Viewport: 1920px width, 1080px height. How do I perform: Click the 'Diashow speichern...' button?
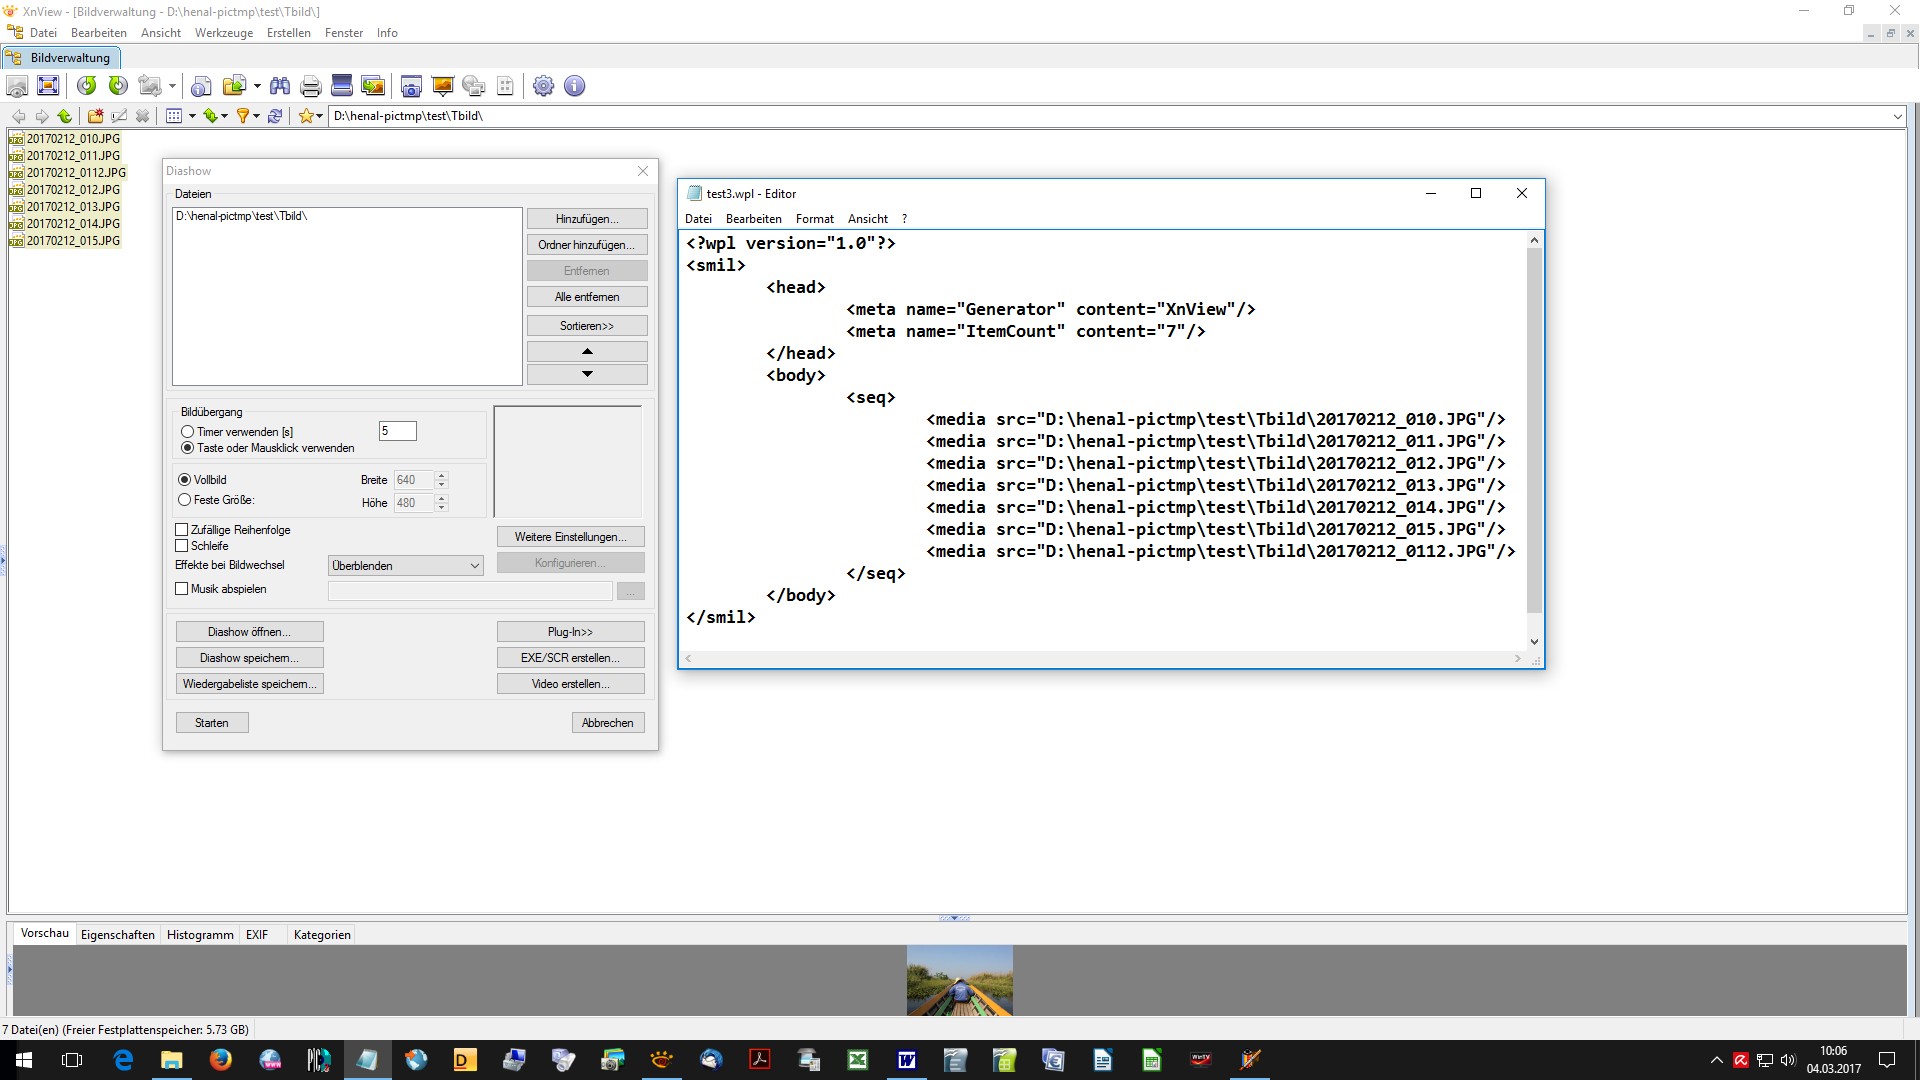(249, 658)
